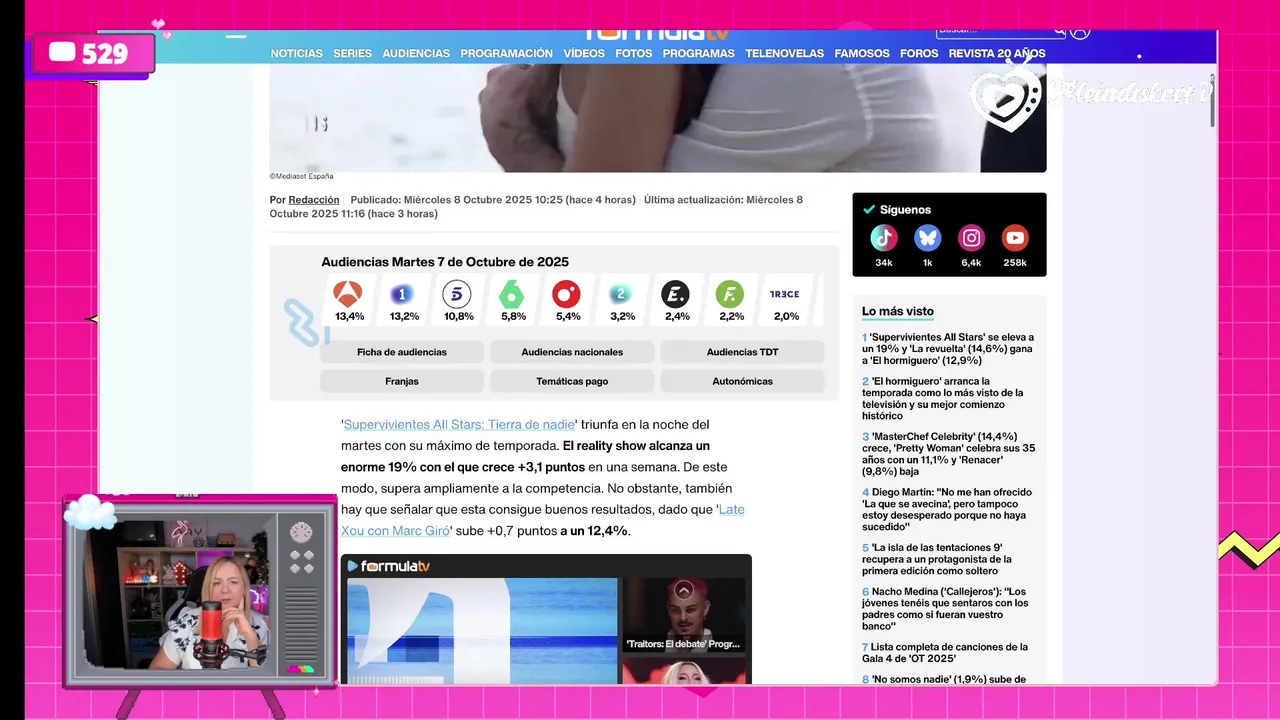
Task: Open the user account icon
Action: [x=1080, y=33]
